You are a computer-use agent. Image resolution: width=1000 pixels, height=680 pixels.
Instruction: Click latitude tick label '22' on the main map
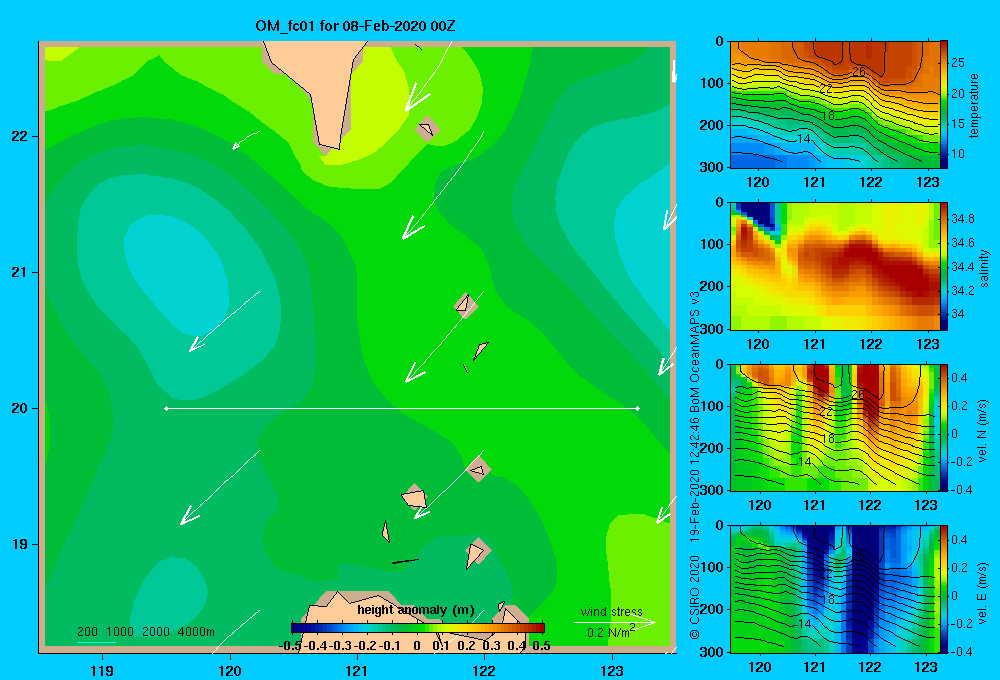coord(20,136)
